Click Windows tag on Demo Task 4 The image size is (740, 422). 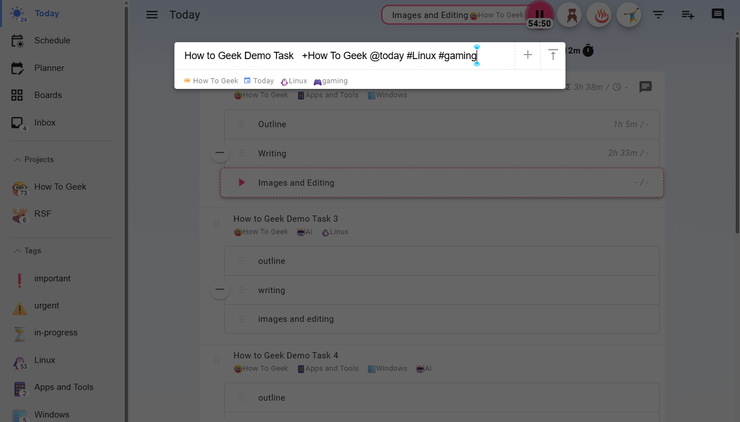coord(387,369)
